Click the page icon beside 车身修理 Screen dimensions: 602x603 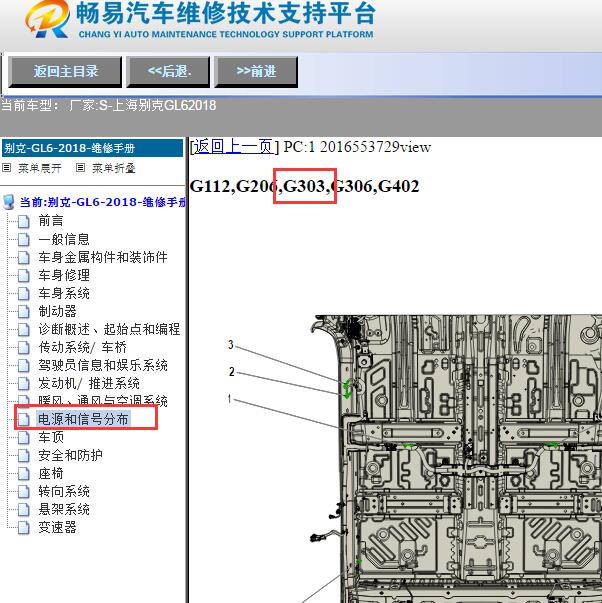point(24,276)
